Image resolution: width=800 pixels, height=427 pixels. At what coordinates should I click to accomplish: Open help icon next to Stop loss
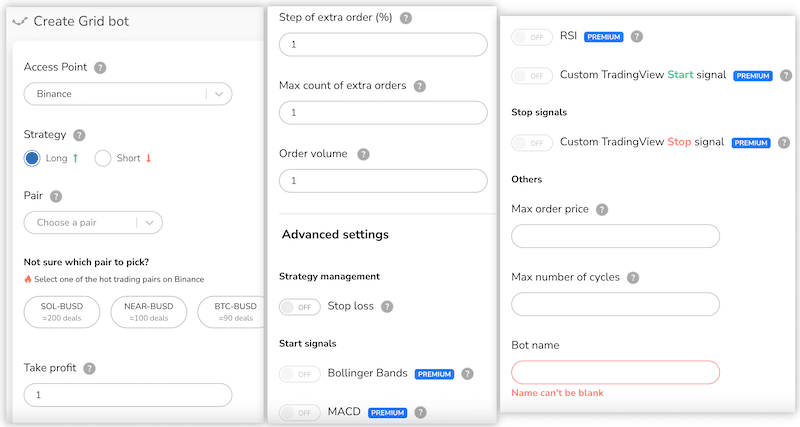[x=387, y=307]
